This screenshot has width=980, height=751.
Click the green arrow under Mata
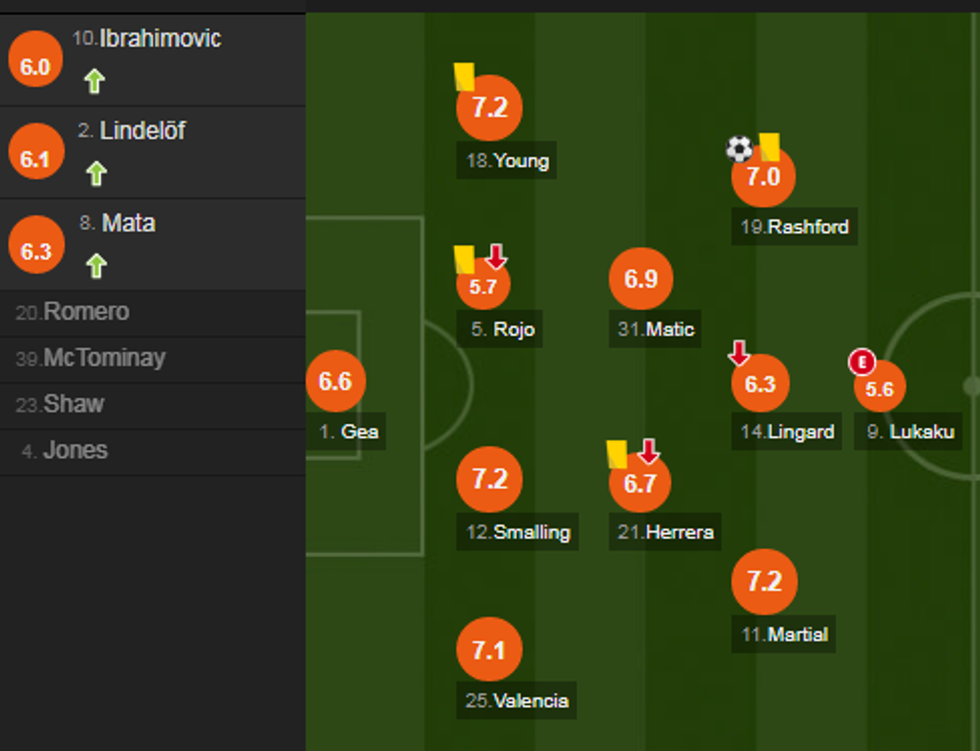point(95,264)
